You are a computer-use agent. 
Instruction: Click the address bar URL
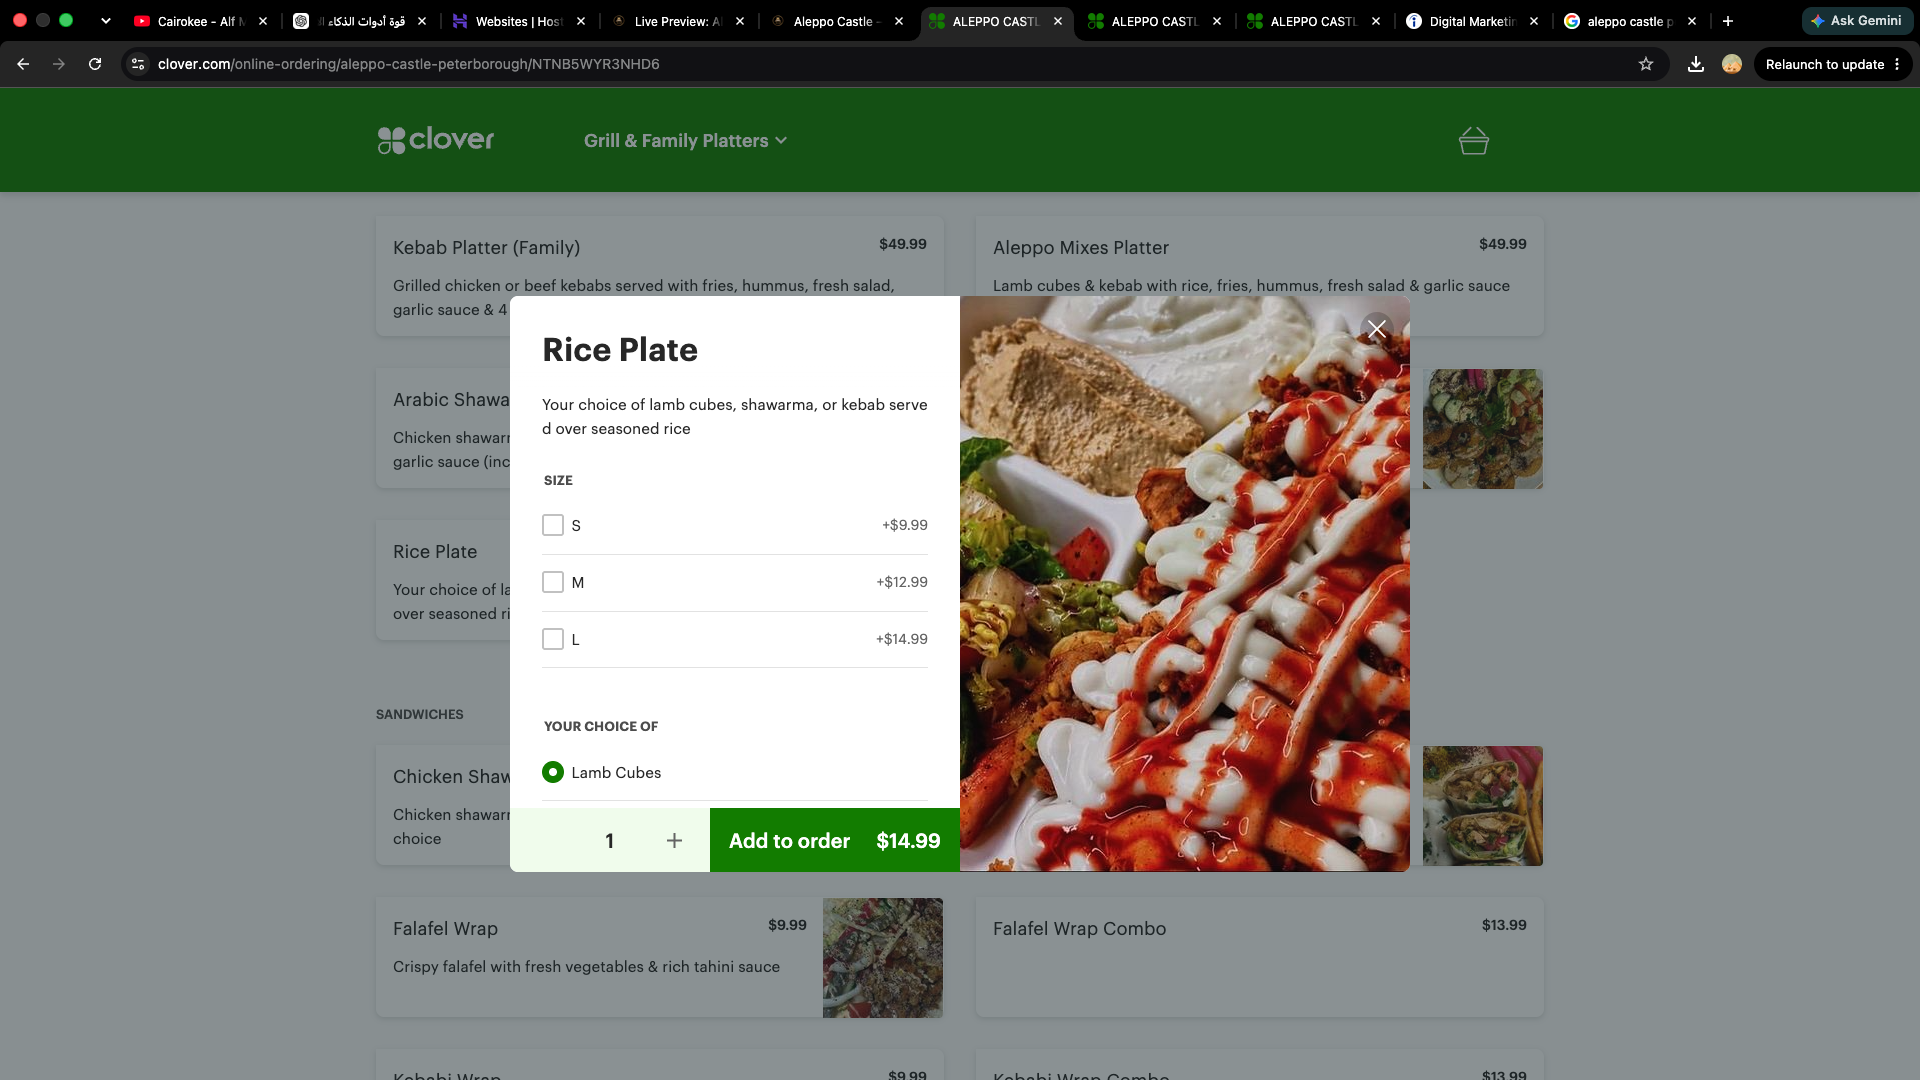coord(408,64)
